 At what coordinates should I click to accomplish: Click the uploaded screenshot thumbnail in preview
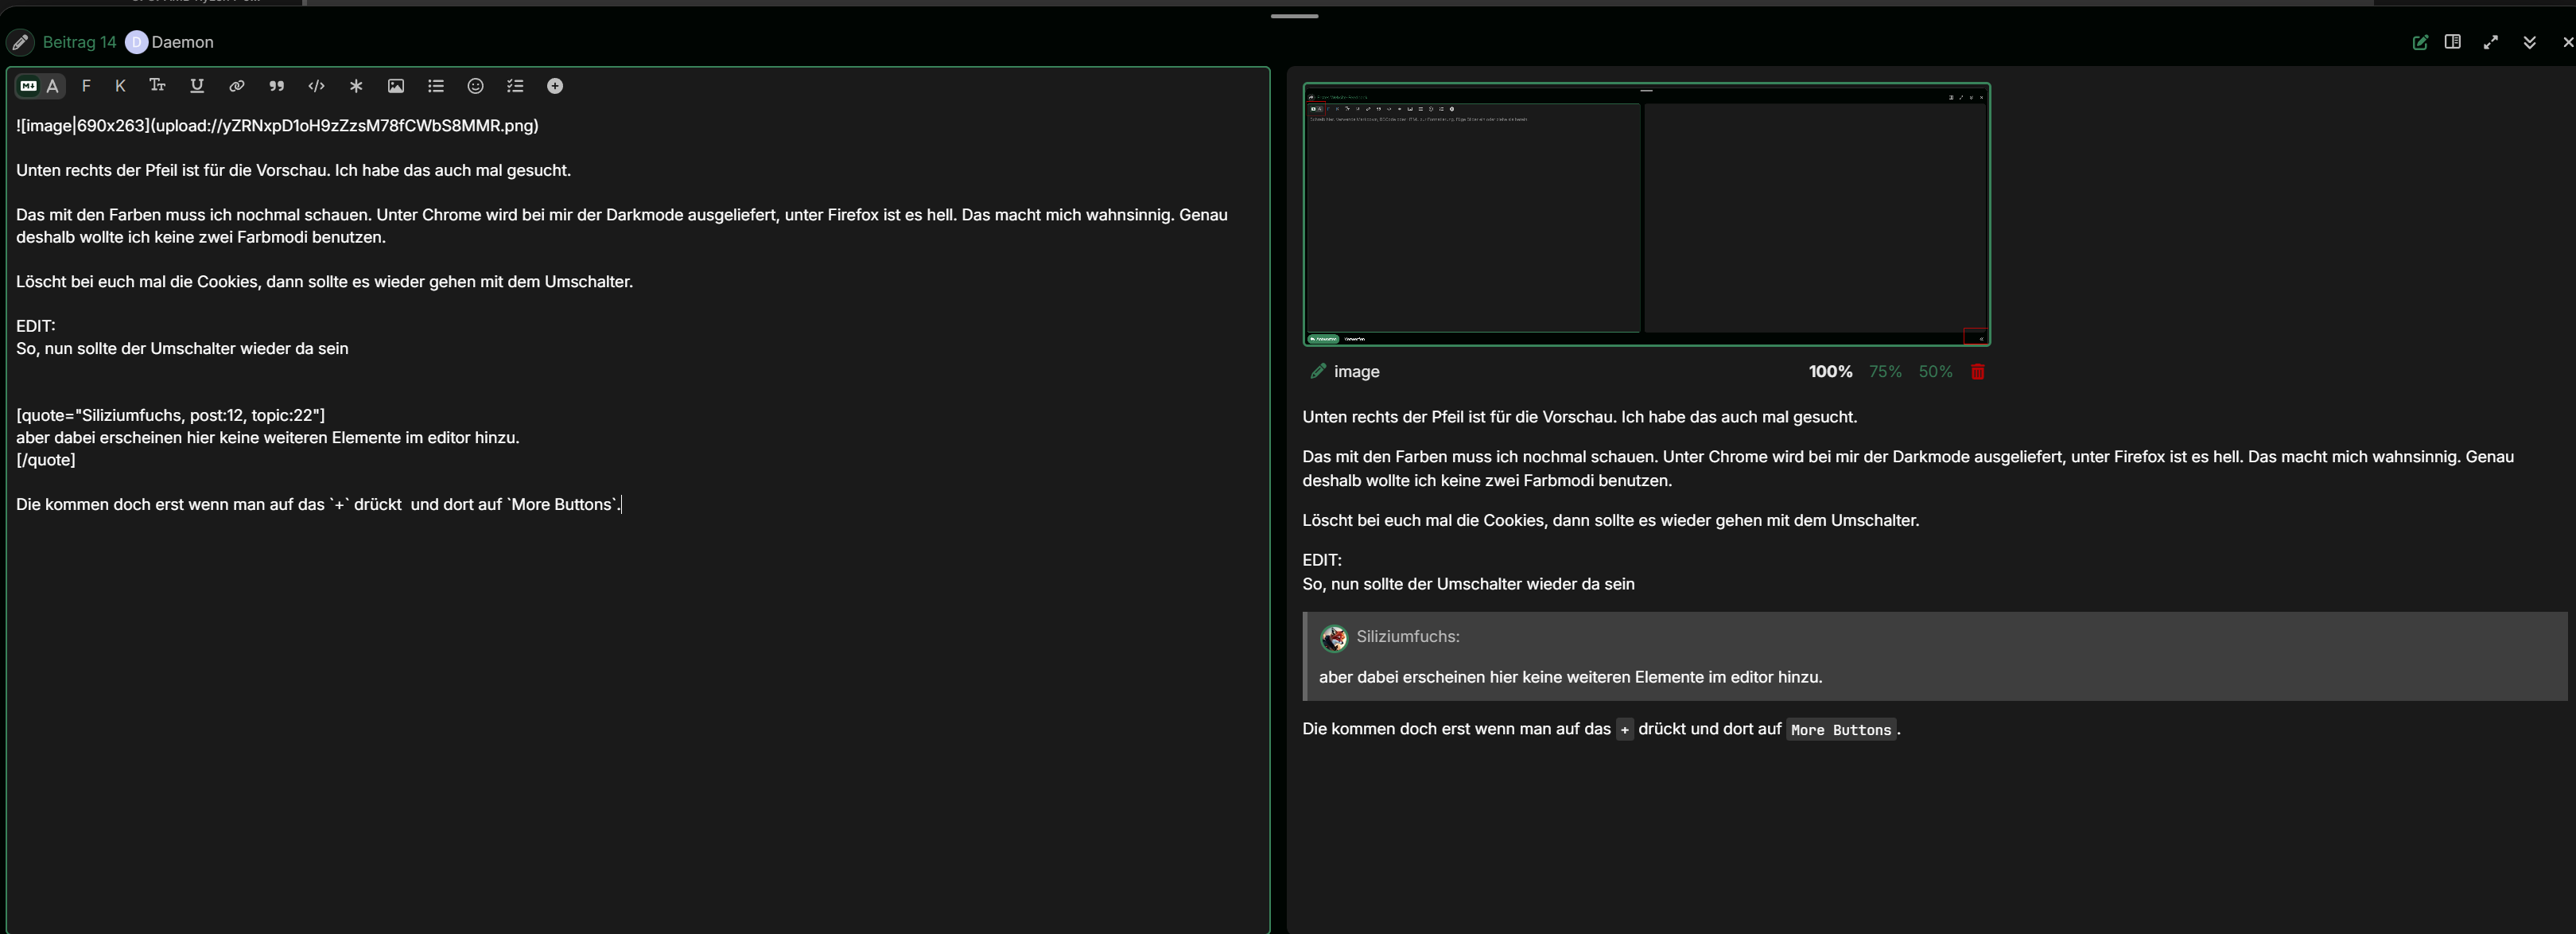coord(1646,214)
